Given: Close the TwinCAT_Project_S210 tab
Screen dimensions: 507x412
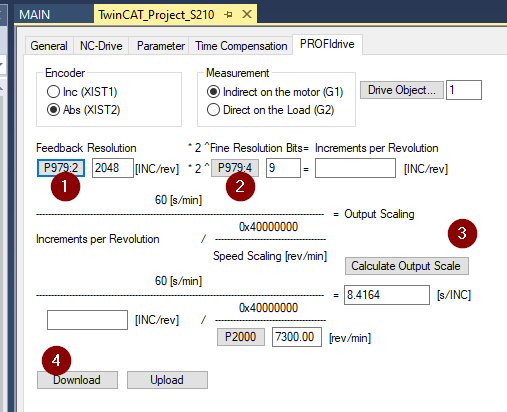Looking at the screenshot, I should [247, 14].
